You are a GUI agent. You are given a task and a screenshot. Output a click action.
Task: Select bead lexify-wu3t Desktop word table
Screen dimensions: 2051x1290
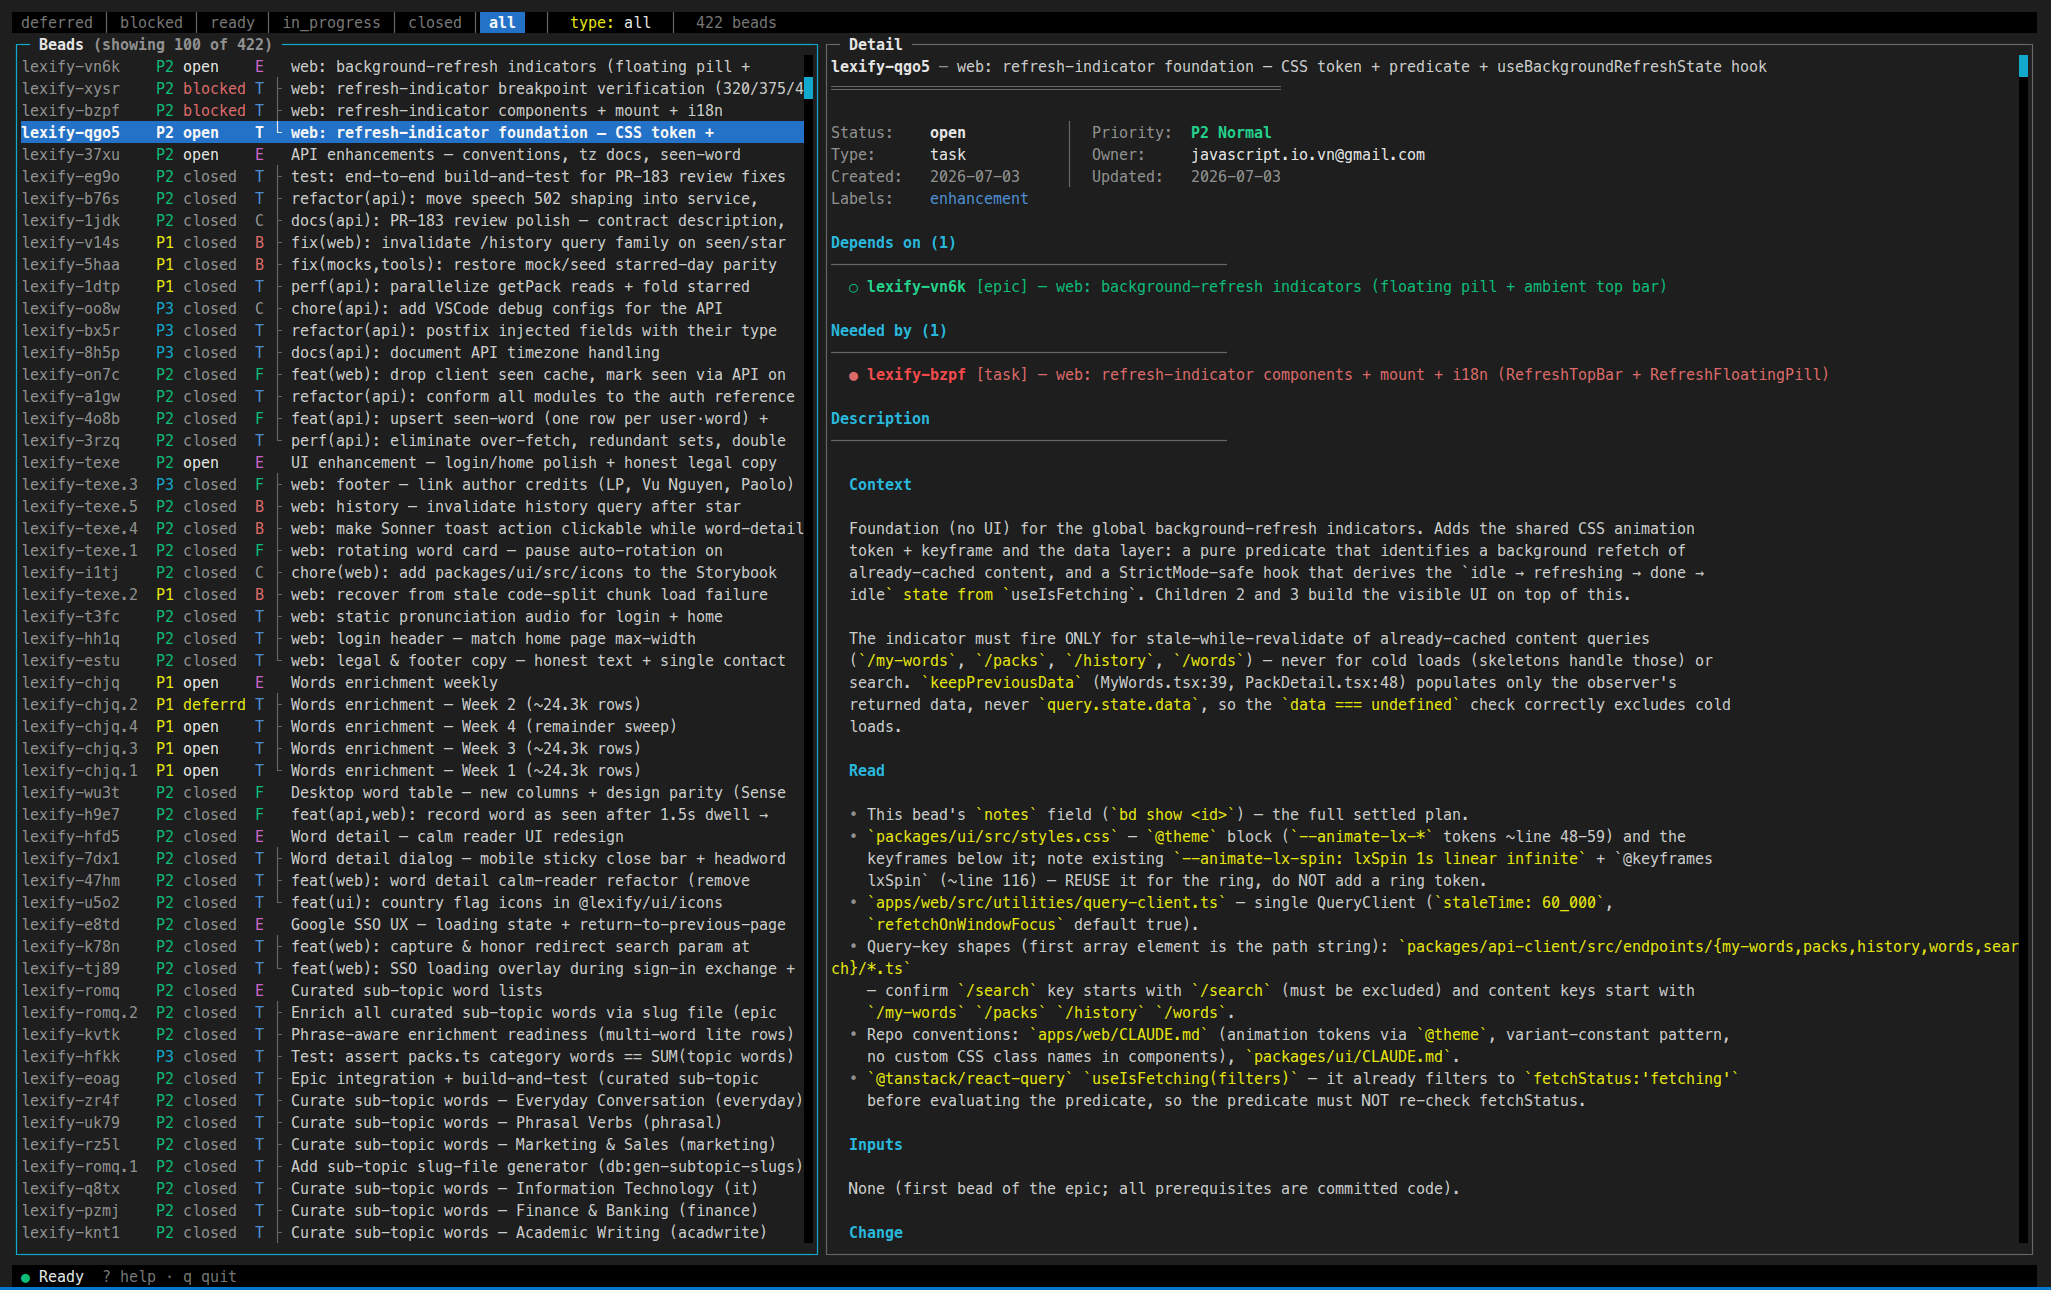(x=412, y=792)
